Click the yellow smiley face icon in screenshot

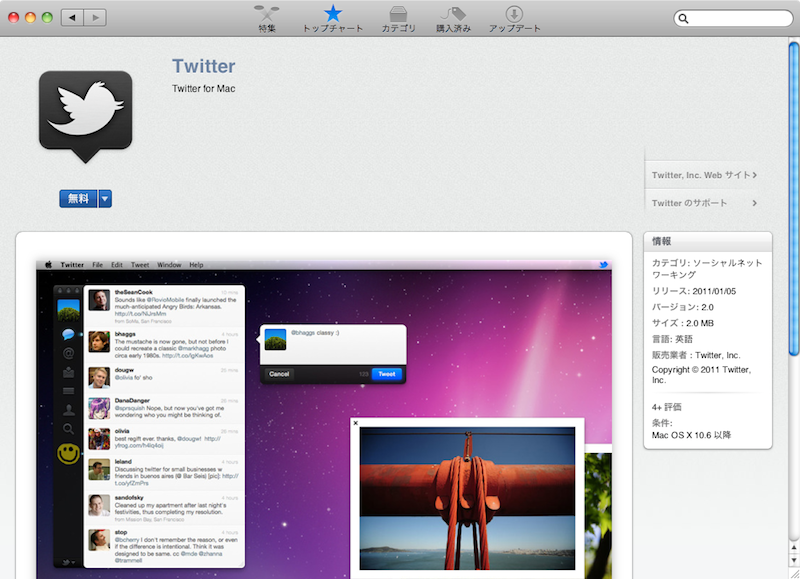68,453
